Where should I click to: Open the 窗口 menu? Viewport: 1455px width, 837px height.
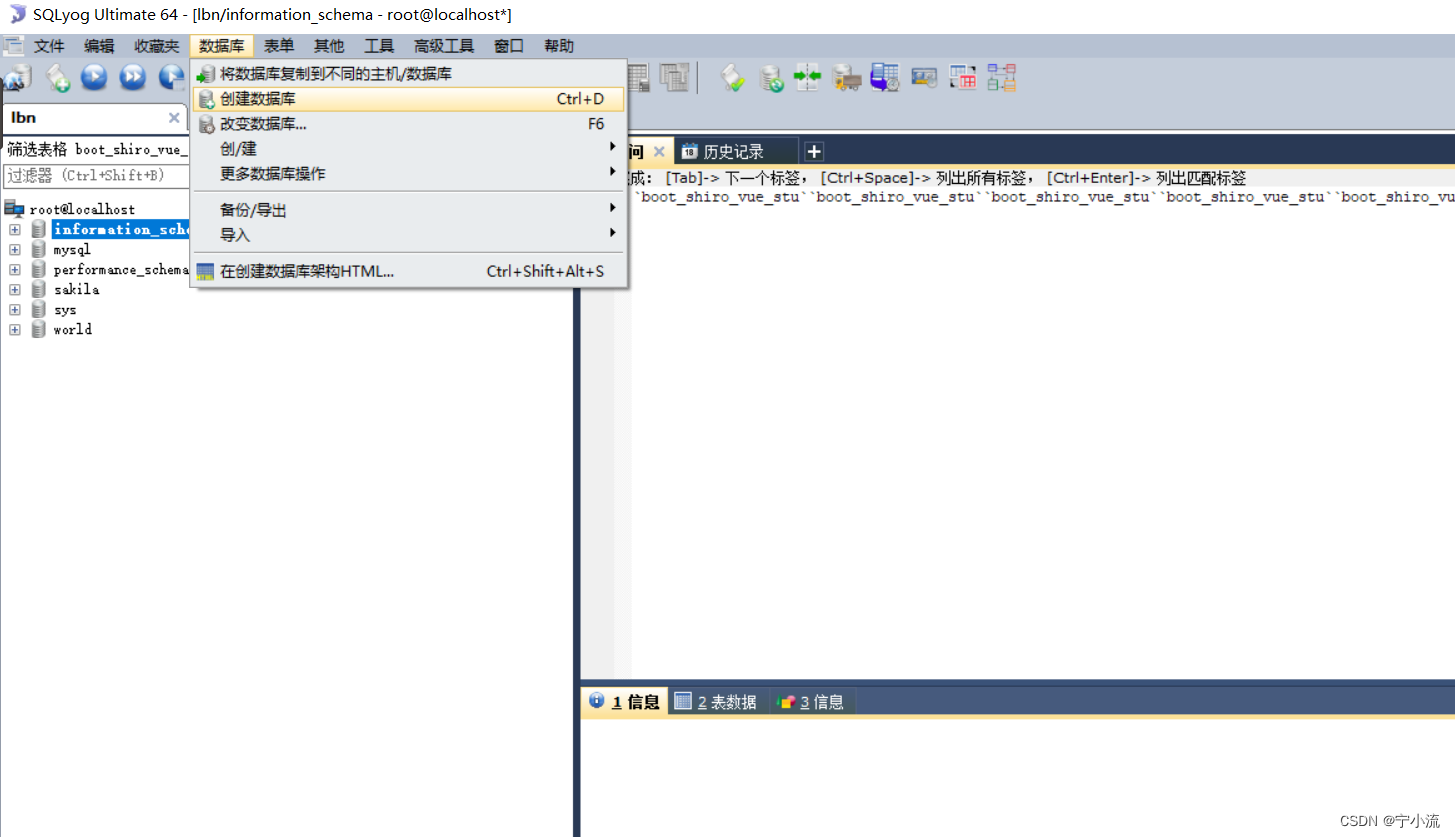tap(509, 46)
